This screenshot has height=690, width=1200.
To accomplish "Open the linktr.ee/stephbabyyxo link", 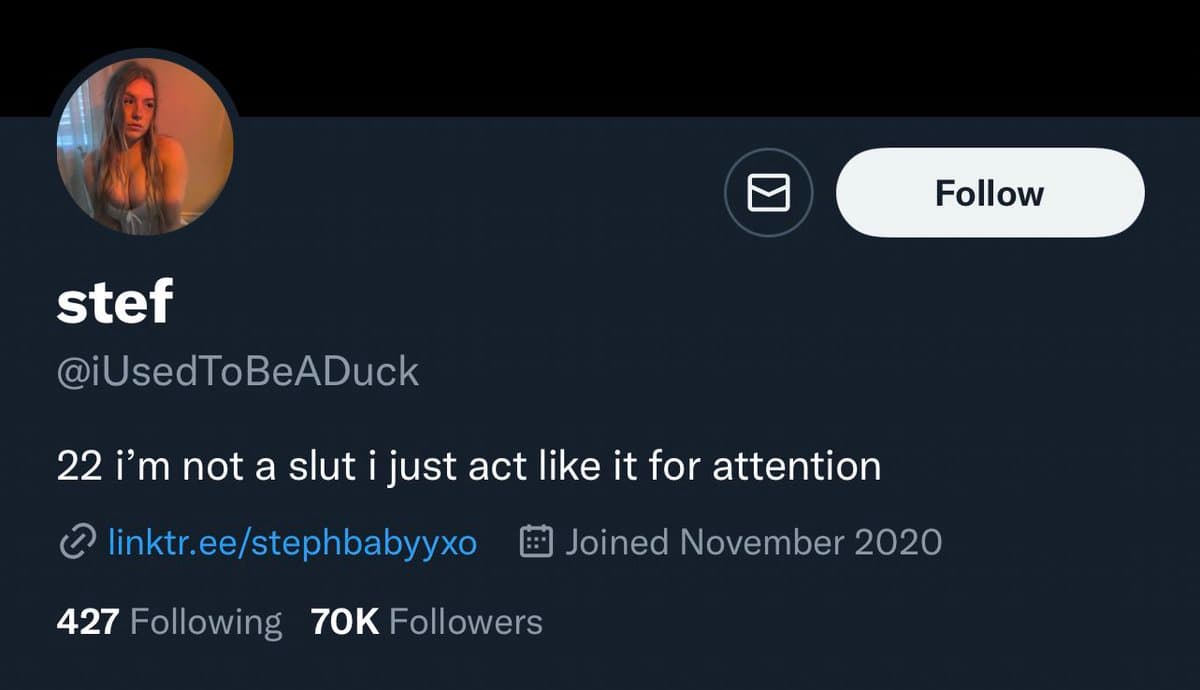I will (x=291, y=542).
